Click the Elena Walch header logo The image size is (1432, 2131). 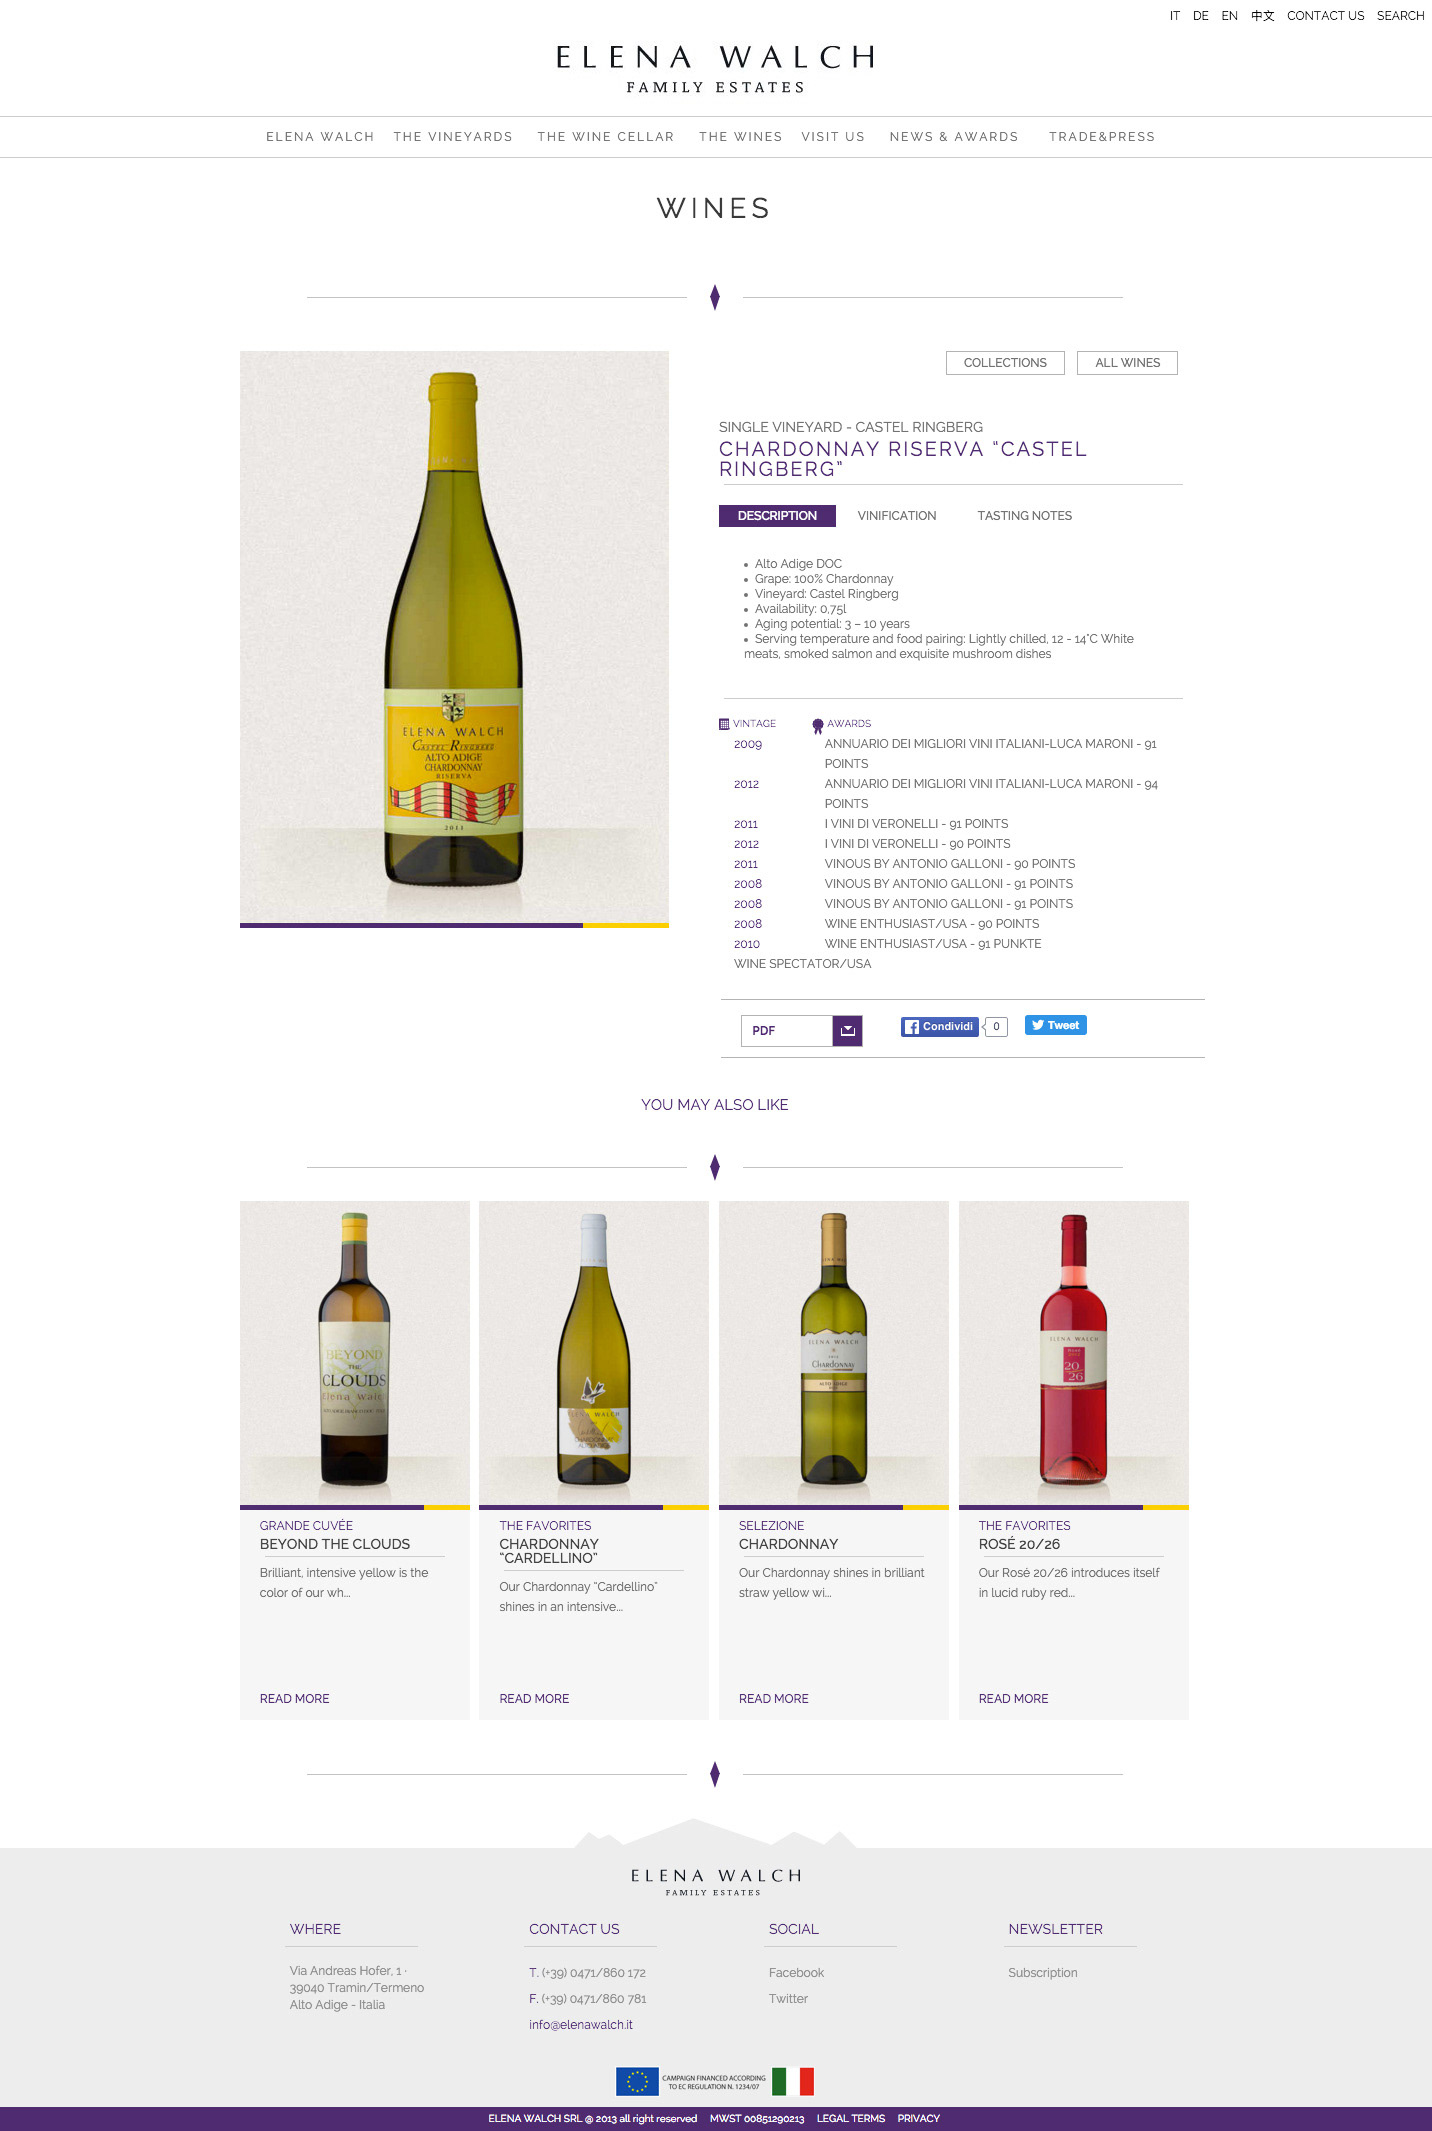[715, 69]
